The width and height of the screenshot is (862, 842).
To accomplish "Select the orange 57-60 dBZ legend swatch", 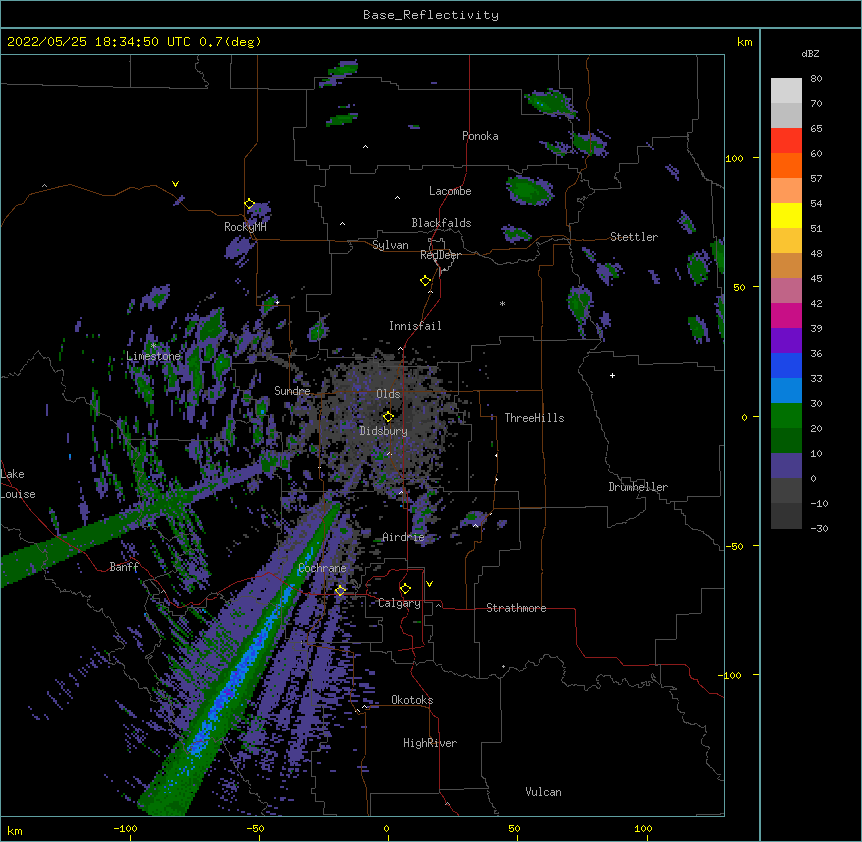I will [x=786, y=165].
